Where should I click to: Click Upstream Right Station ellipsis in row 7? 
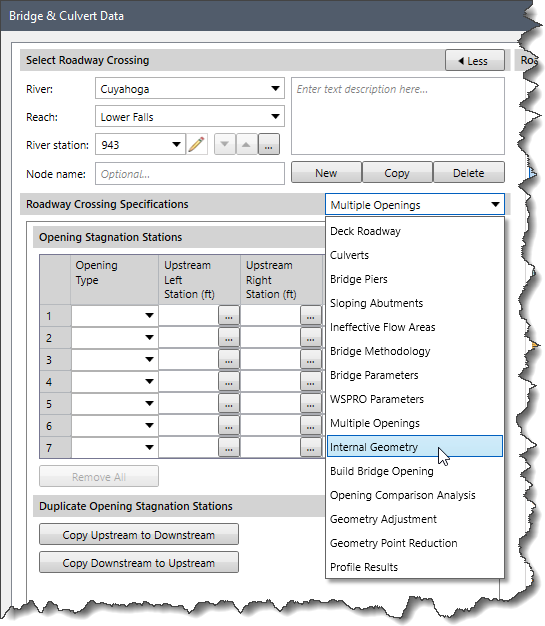[311, 448]
